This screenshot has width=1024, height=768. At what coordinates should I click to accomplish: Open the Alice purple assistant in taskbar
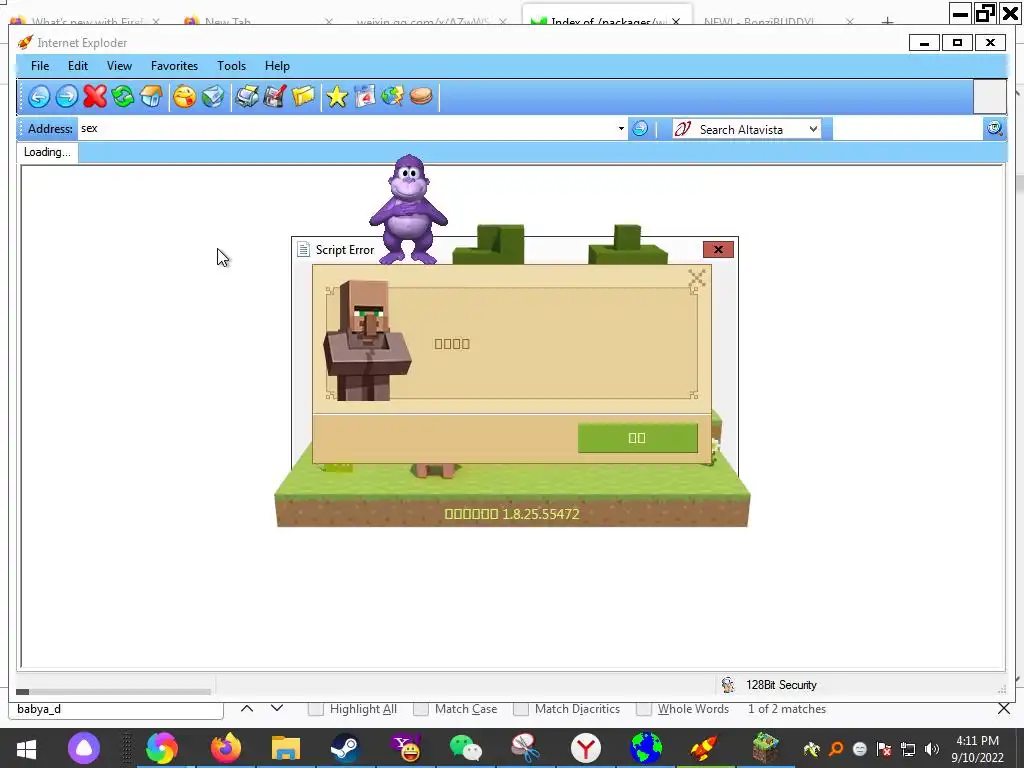[x=84, y=748]
